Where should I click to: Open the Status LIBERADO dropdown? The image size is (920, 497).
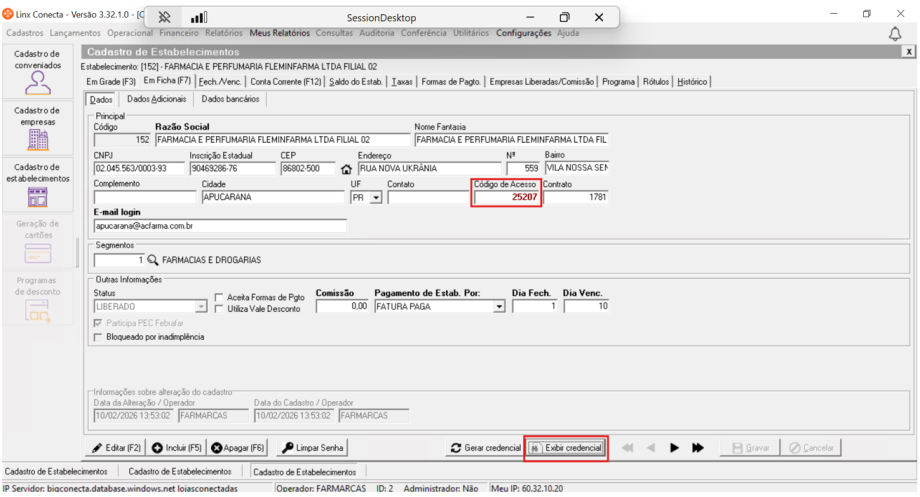[203, 307]
